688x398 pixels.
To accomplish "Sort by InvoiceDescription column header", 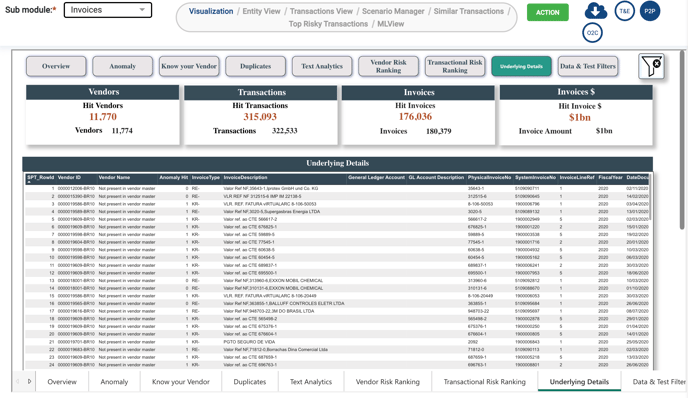I will point(245,178).
